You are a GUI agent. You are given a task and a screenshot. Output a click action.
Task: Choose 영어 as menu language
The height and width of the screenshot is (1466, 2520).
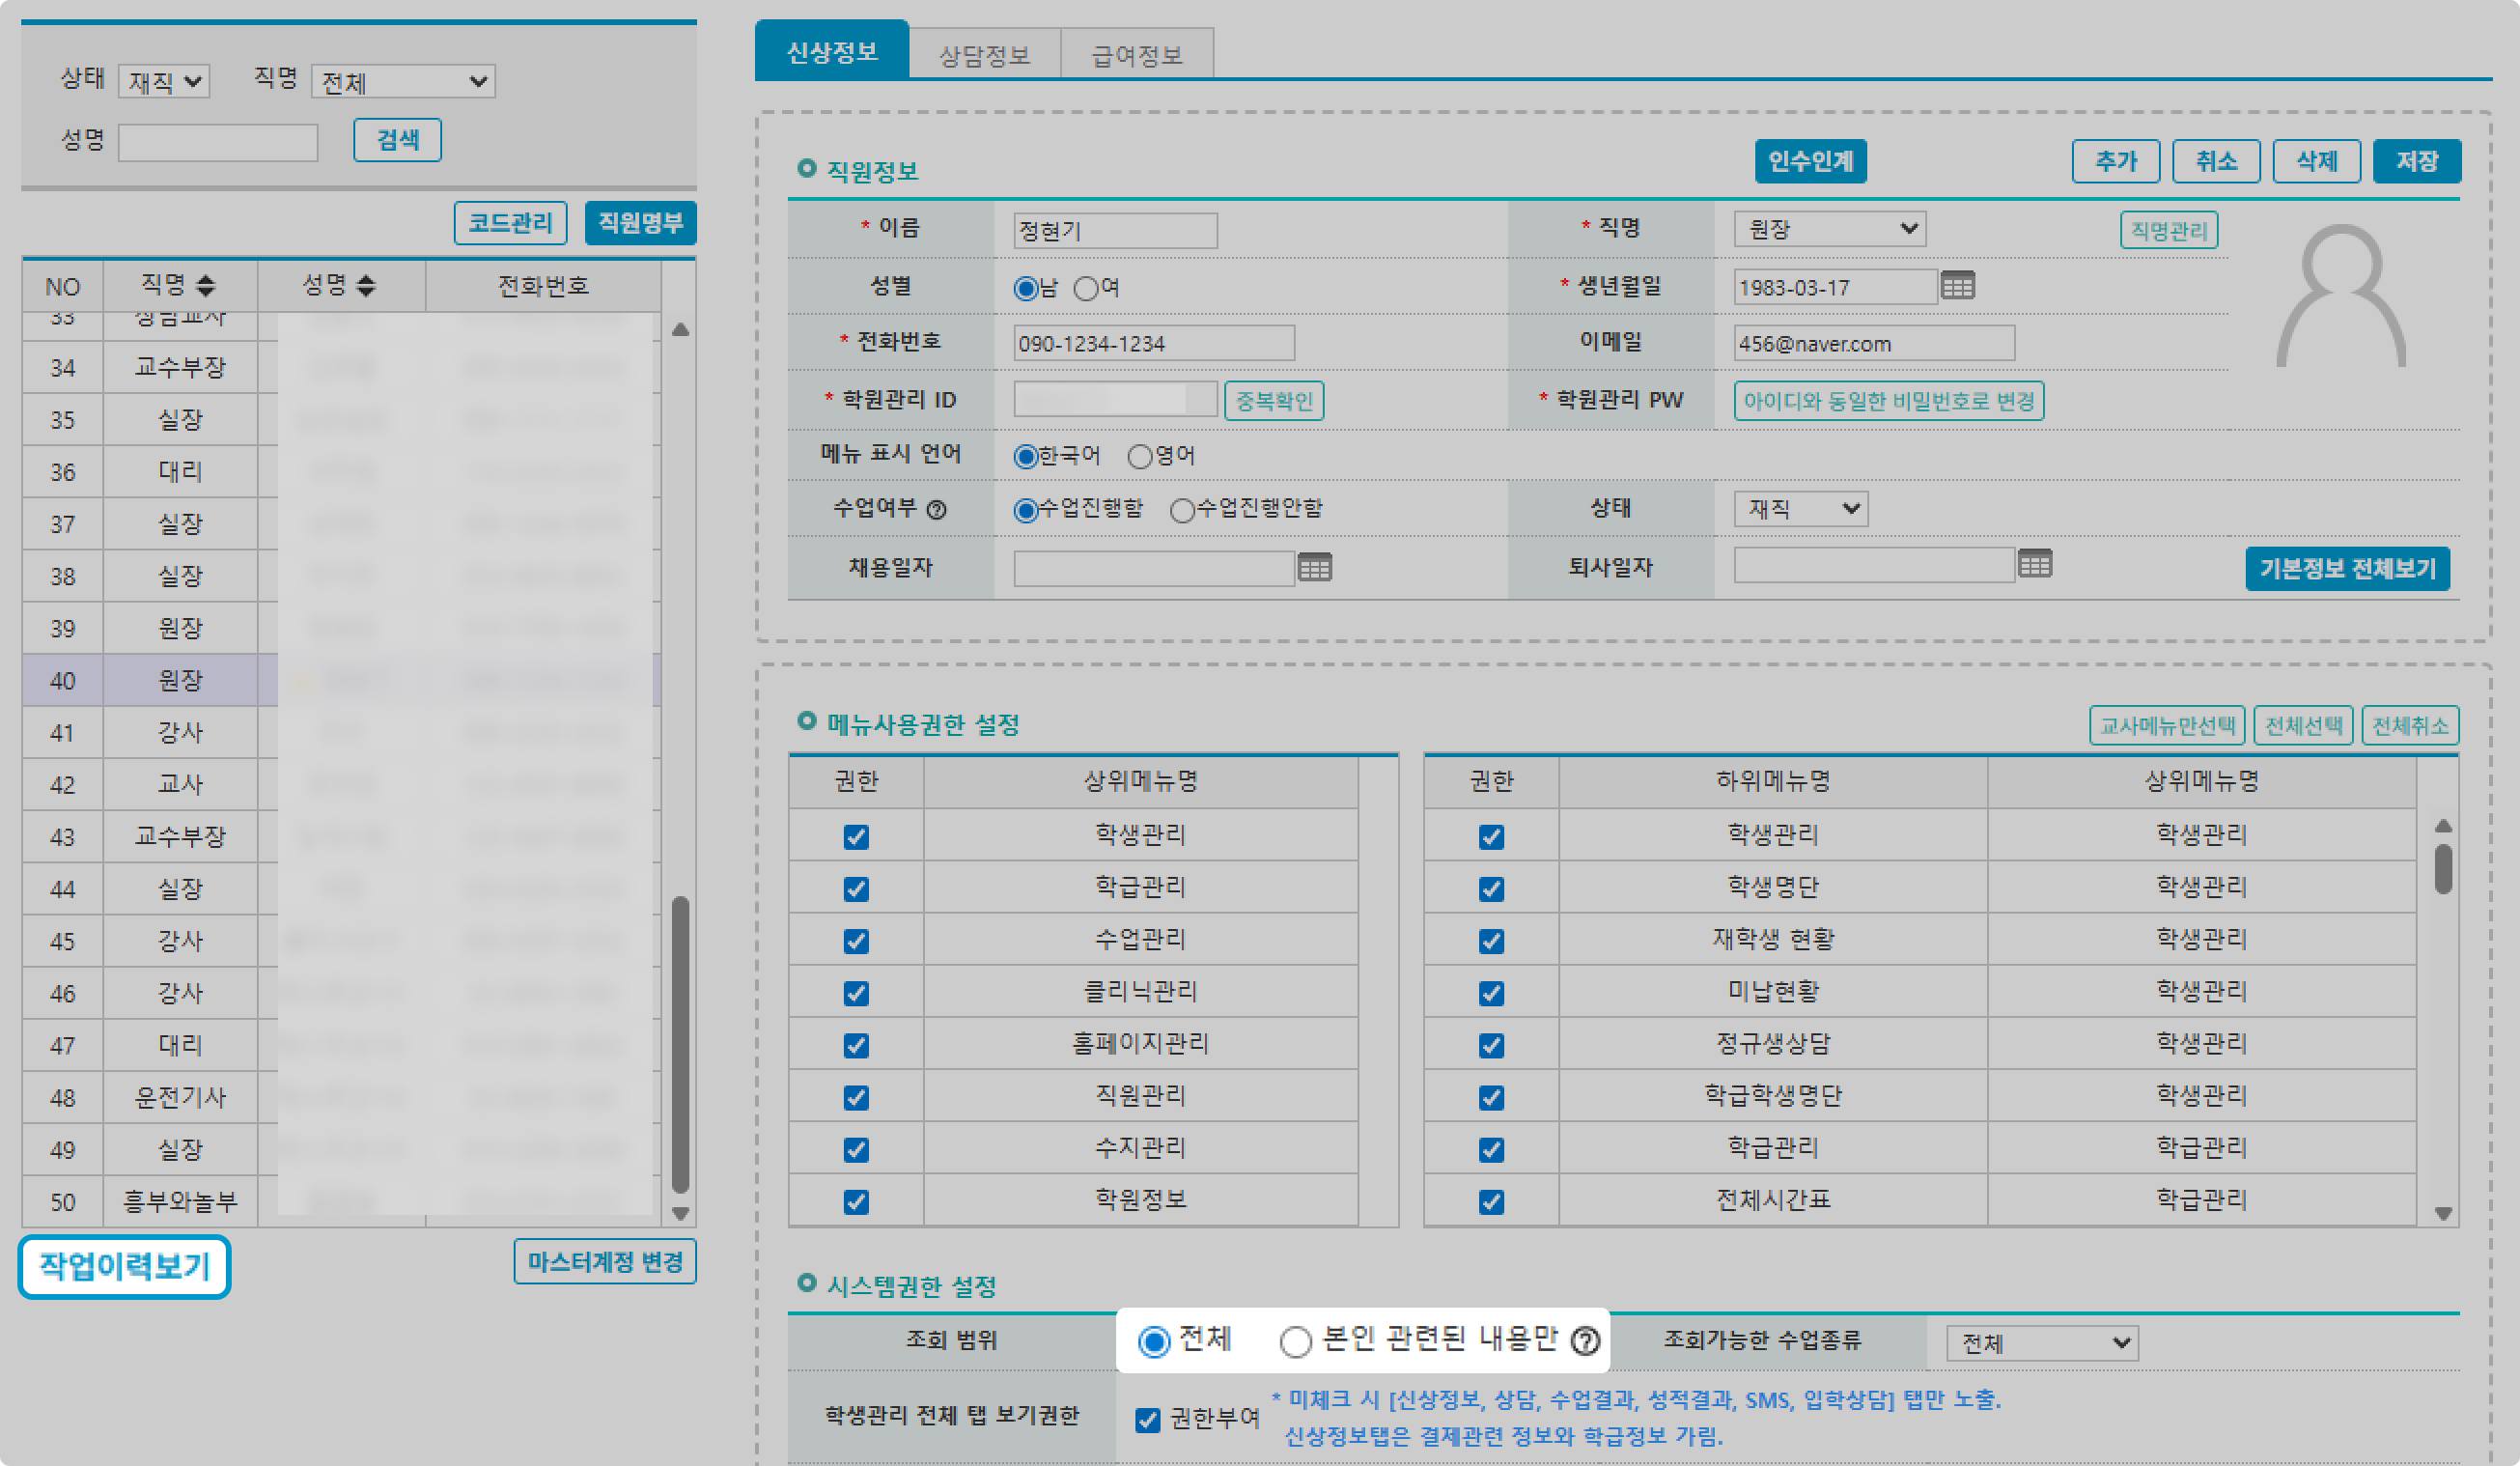coord(1139,457)
